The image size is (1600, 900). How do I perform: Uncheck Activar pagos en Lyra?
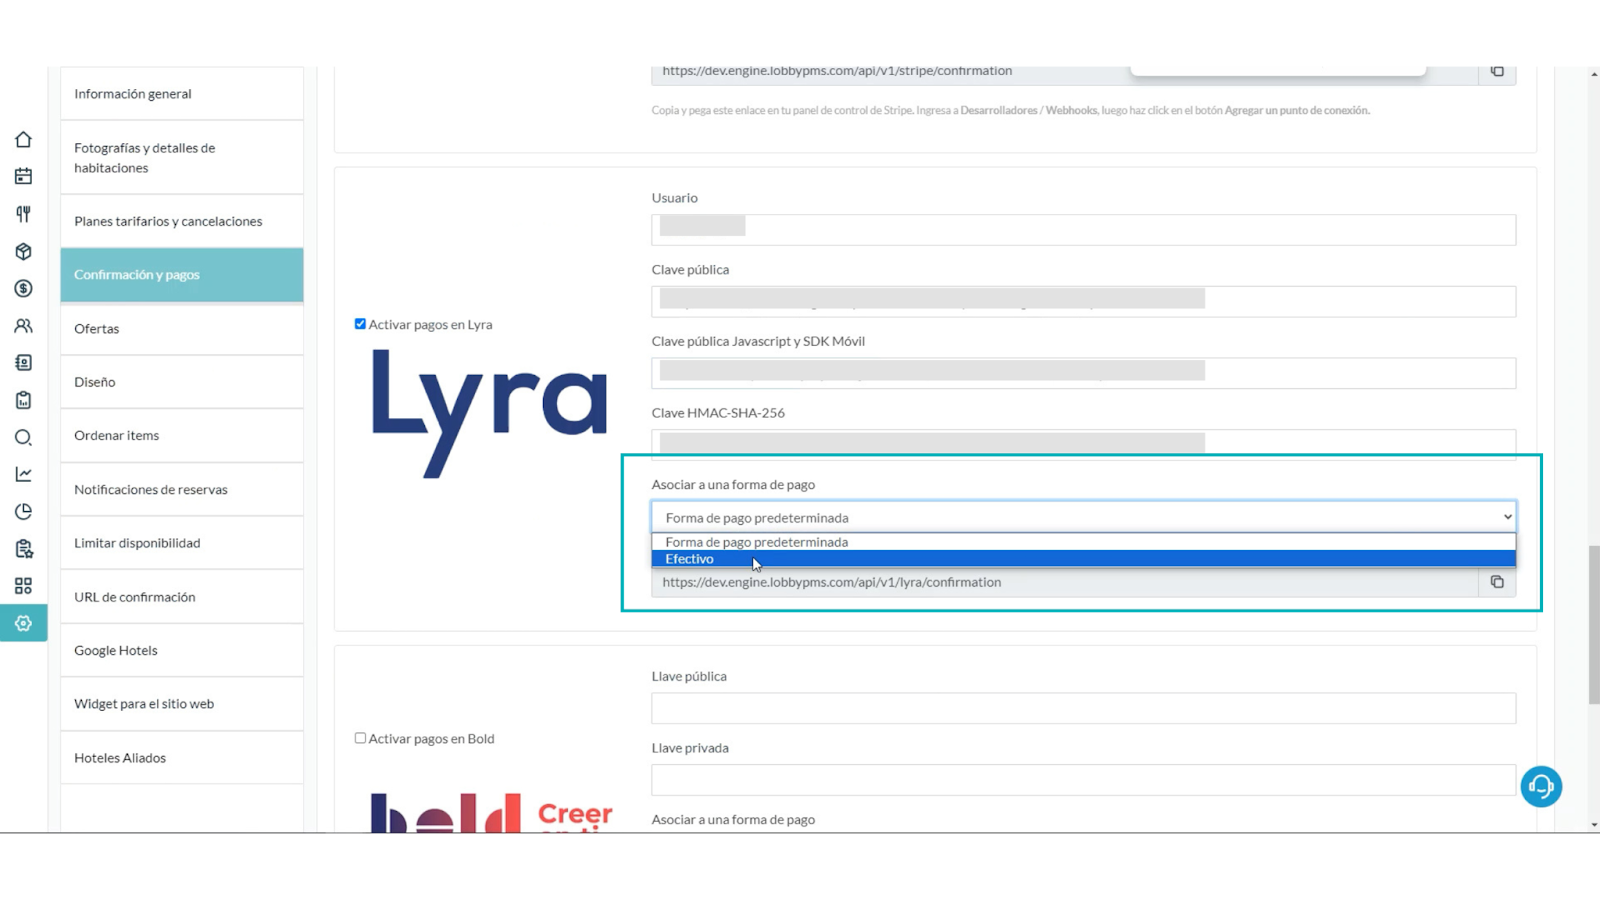click(360, 324)
